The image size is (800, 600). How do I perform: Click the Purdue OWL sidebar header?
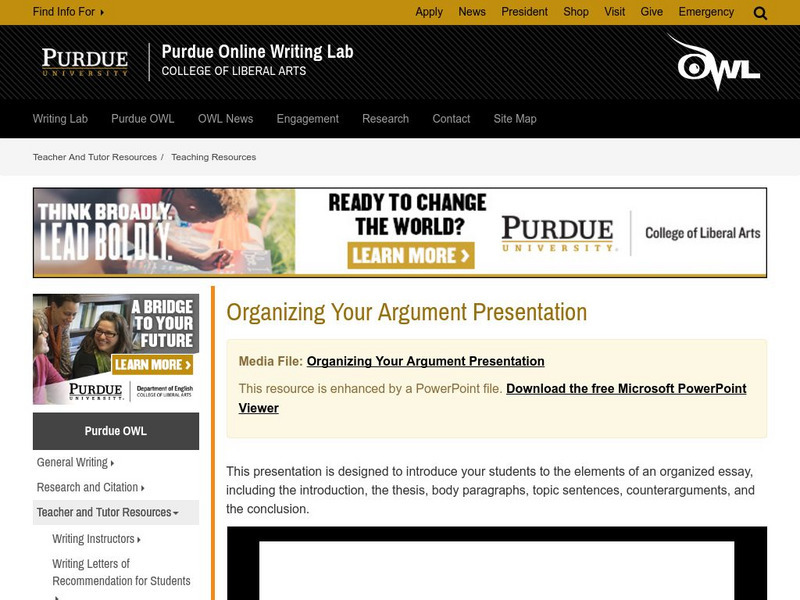pos(116,431)
